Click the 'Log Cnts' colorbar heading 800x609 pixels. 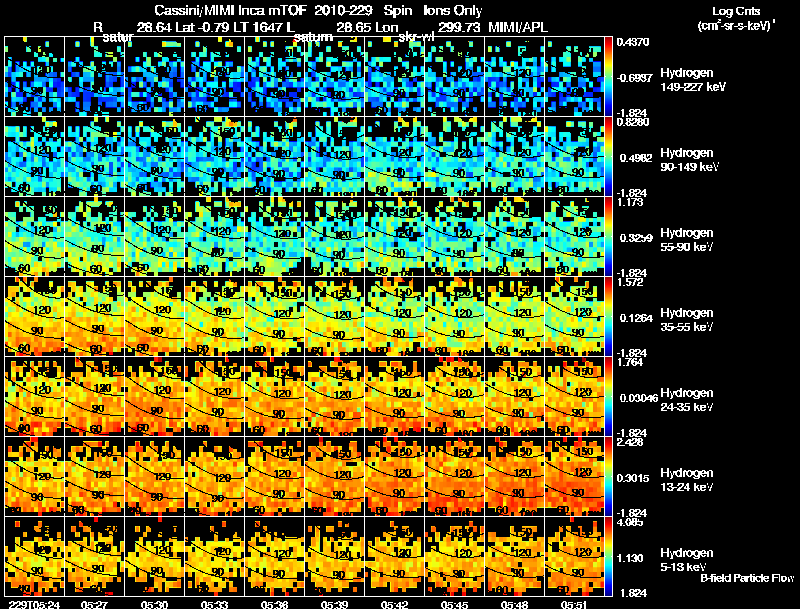point(736,11)
